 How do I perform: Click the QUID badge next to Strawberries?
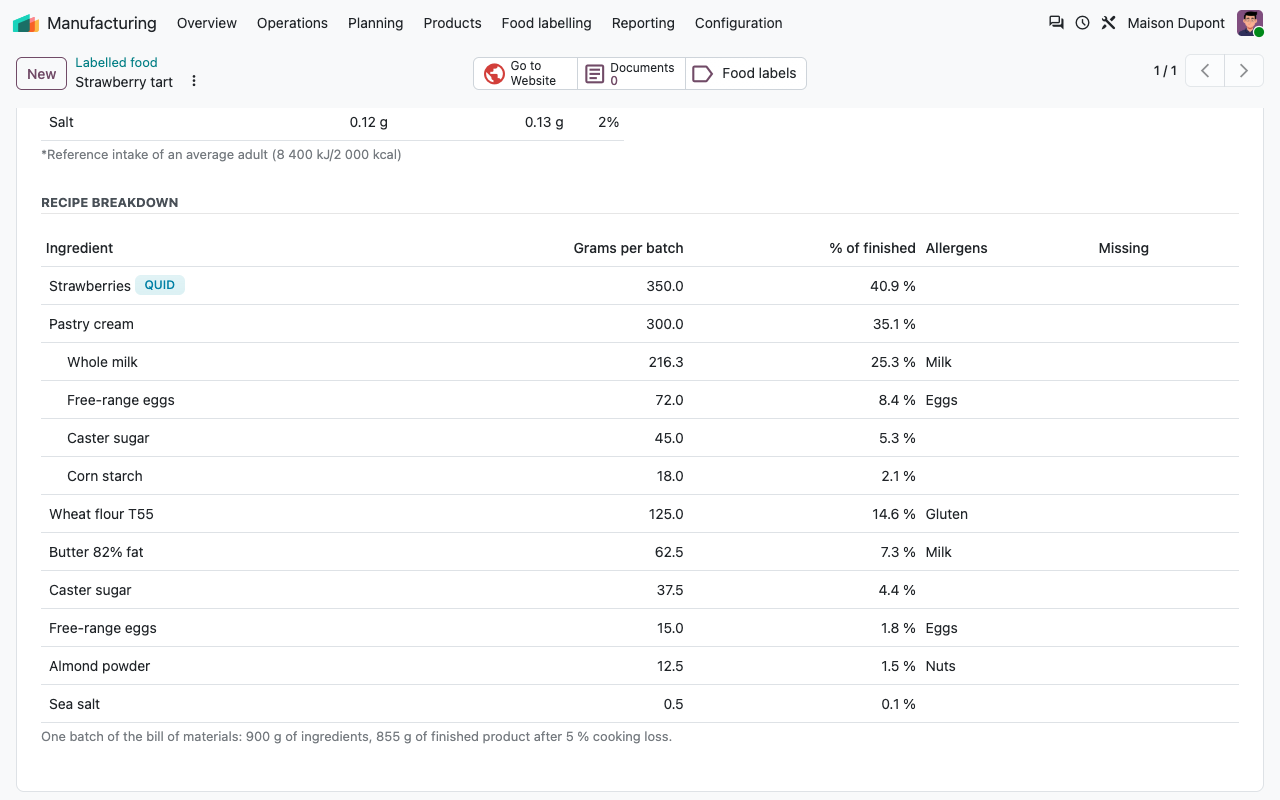pyautogui.click(x=160, y=285)
